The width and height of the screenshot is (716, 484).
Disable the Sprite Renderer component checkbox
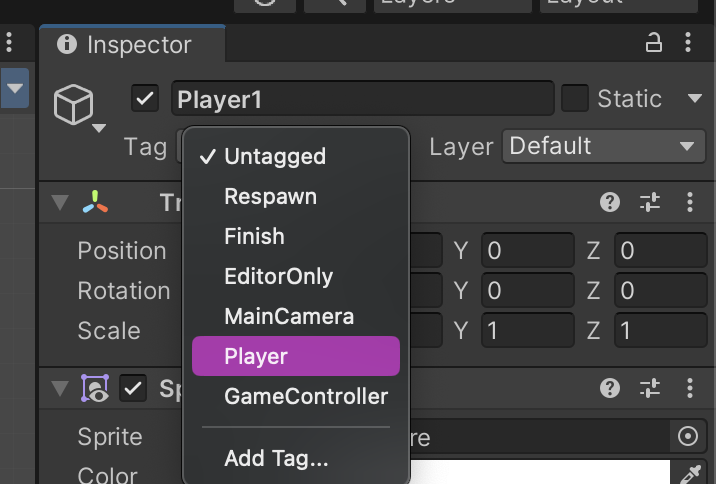point(133,389)
